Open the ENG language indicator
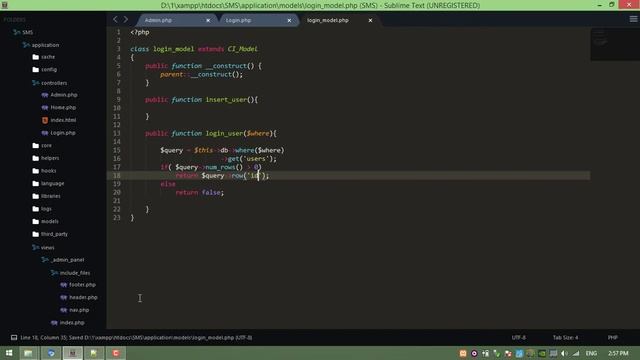This screenshot has height=360, width=640. (x=591, y=353)
